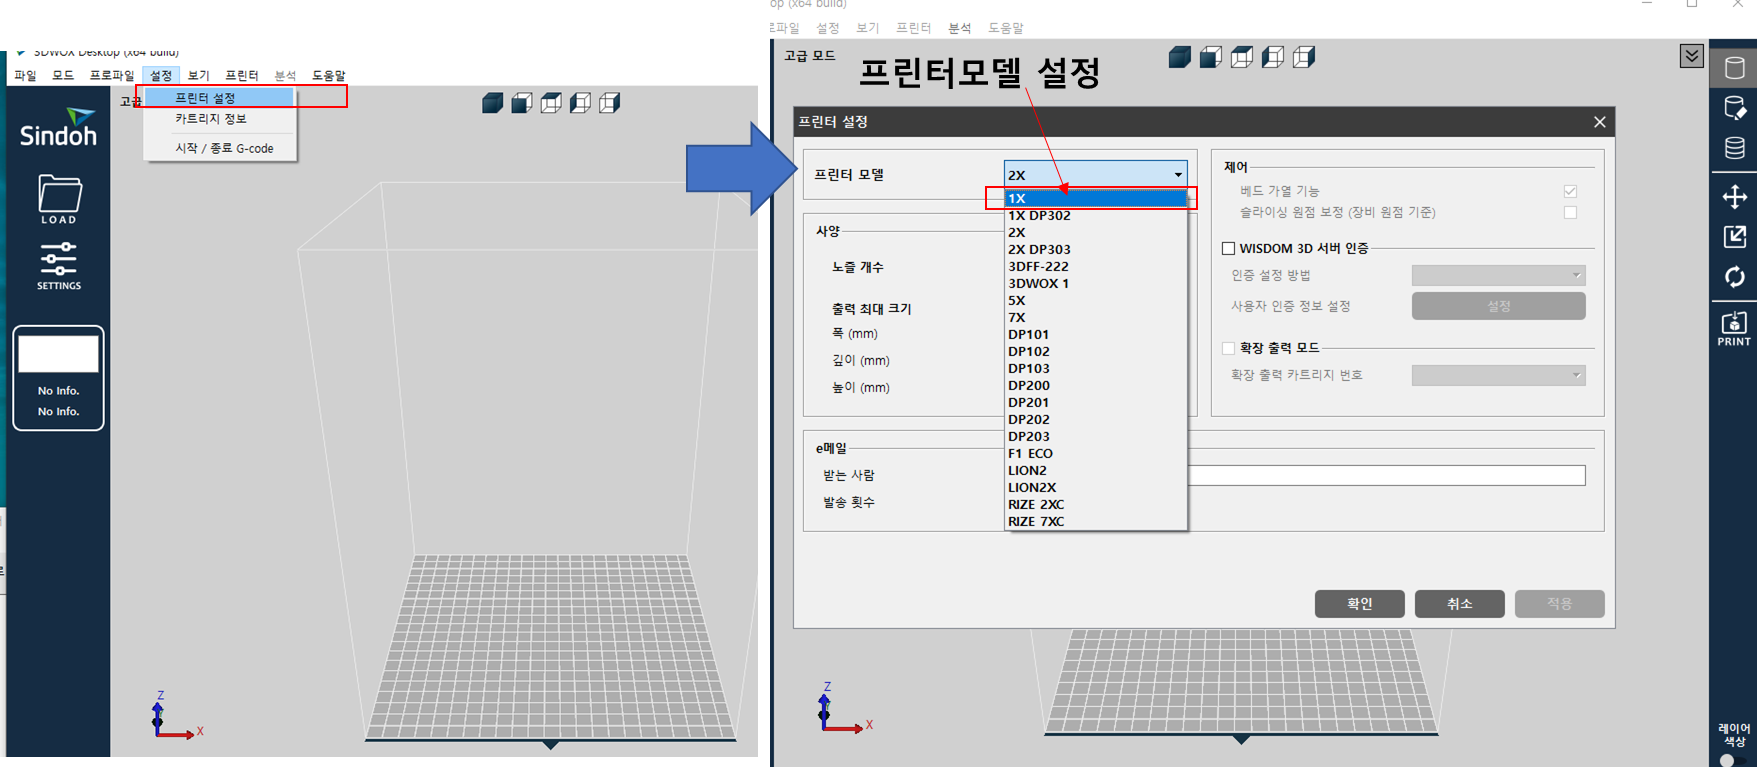Choose 프린터 설정 from the 설정 menu
1757x767 pixels.
pos(220,97)
